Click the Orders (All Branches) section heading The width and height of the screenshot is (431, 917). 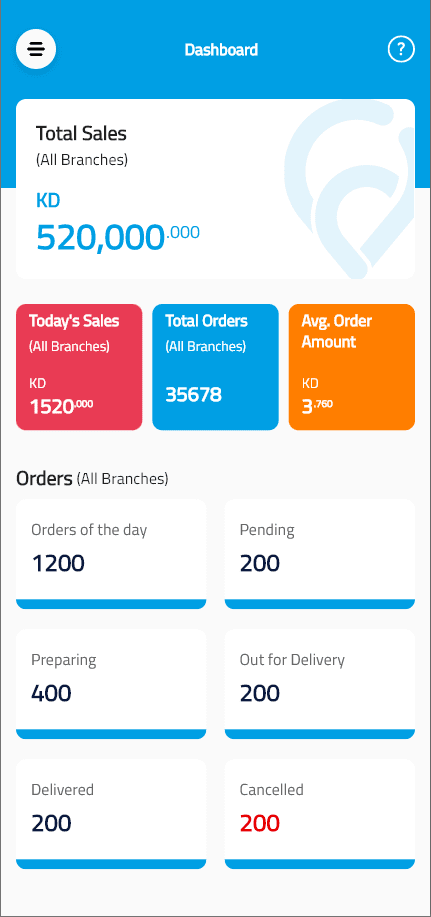coord(92,479)
